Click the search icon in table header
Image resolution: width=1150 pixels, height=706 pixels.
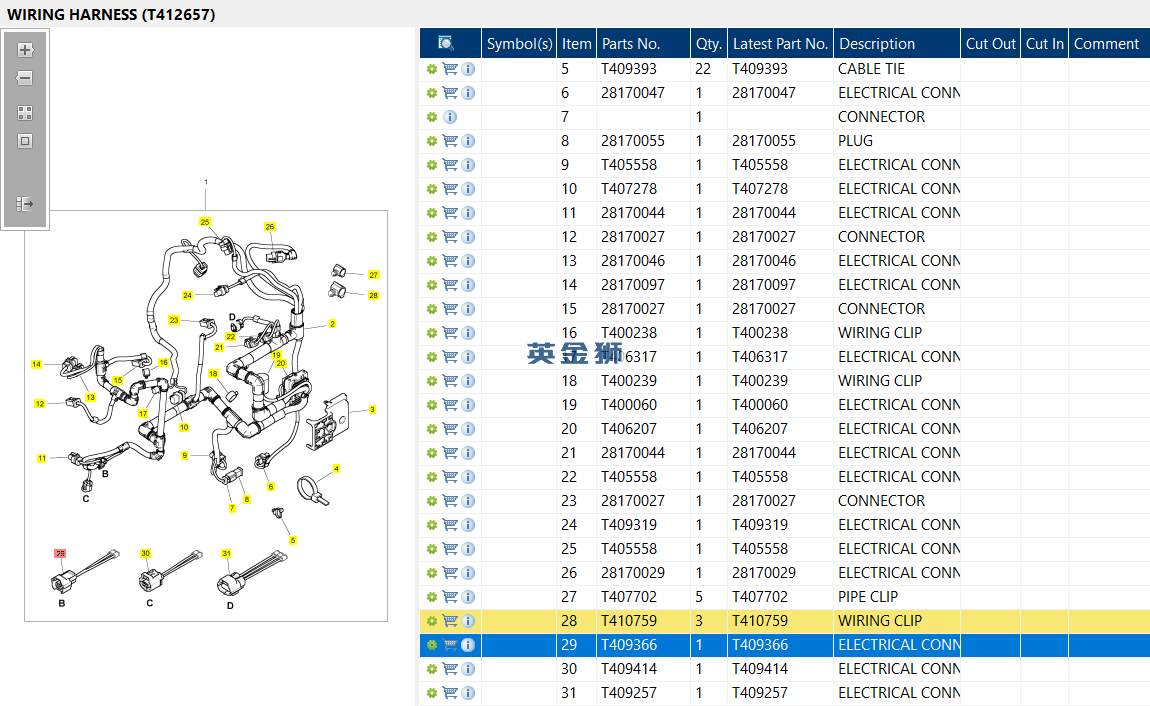coord(445,43)
